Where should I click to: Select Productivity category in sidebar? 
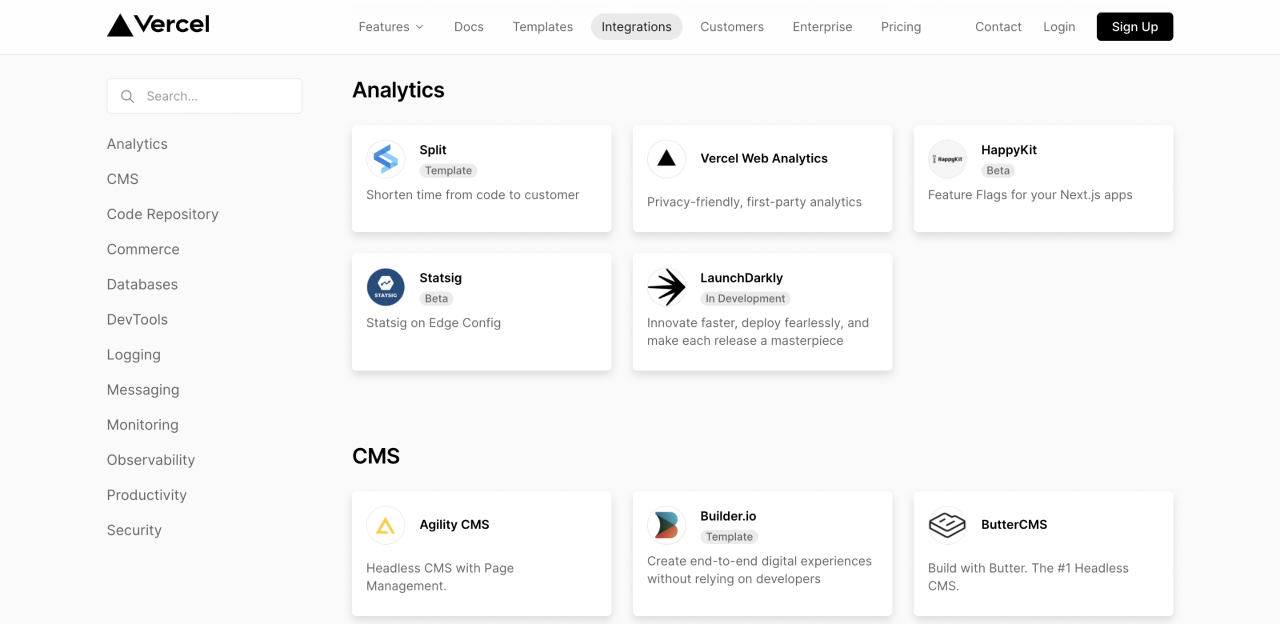point(147,494)
